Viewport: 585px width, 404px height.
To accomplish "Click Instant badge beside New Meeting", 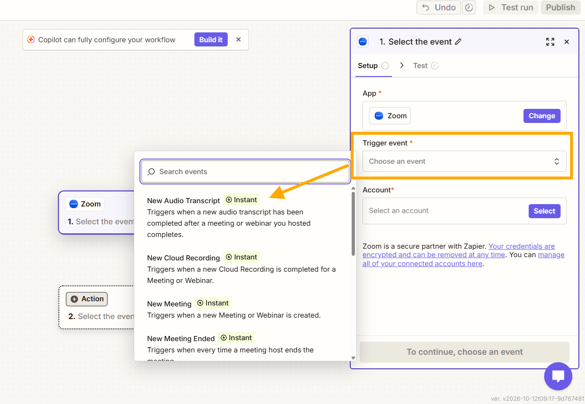I will coord(213,303).
